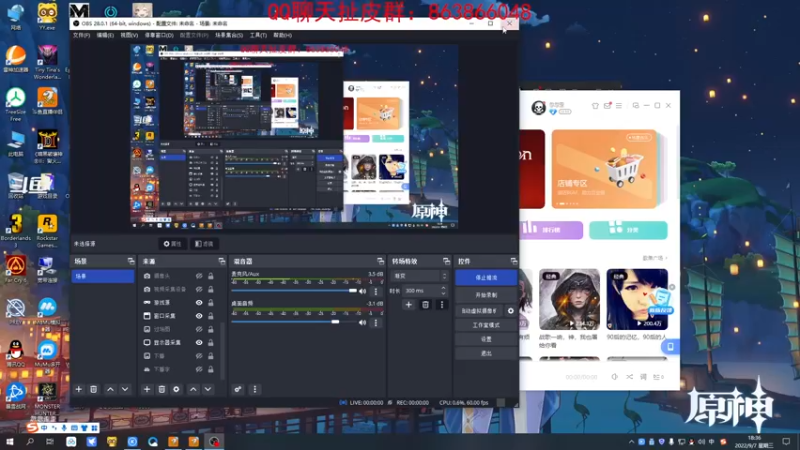Open 视图(V) menu in OBS
Viewport: 800px width, 450px height.
point(129,35)
